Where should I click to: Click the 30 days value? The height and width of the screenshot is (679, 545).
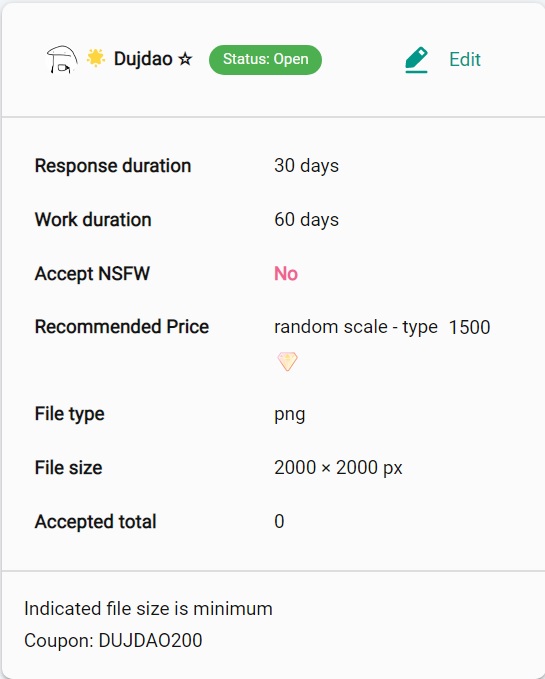point(306,166)
